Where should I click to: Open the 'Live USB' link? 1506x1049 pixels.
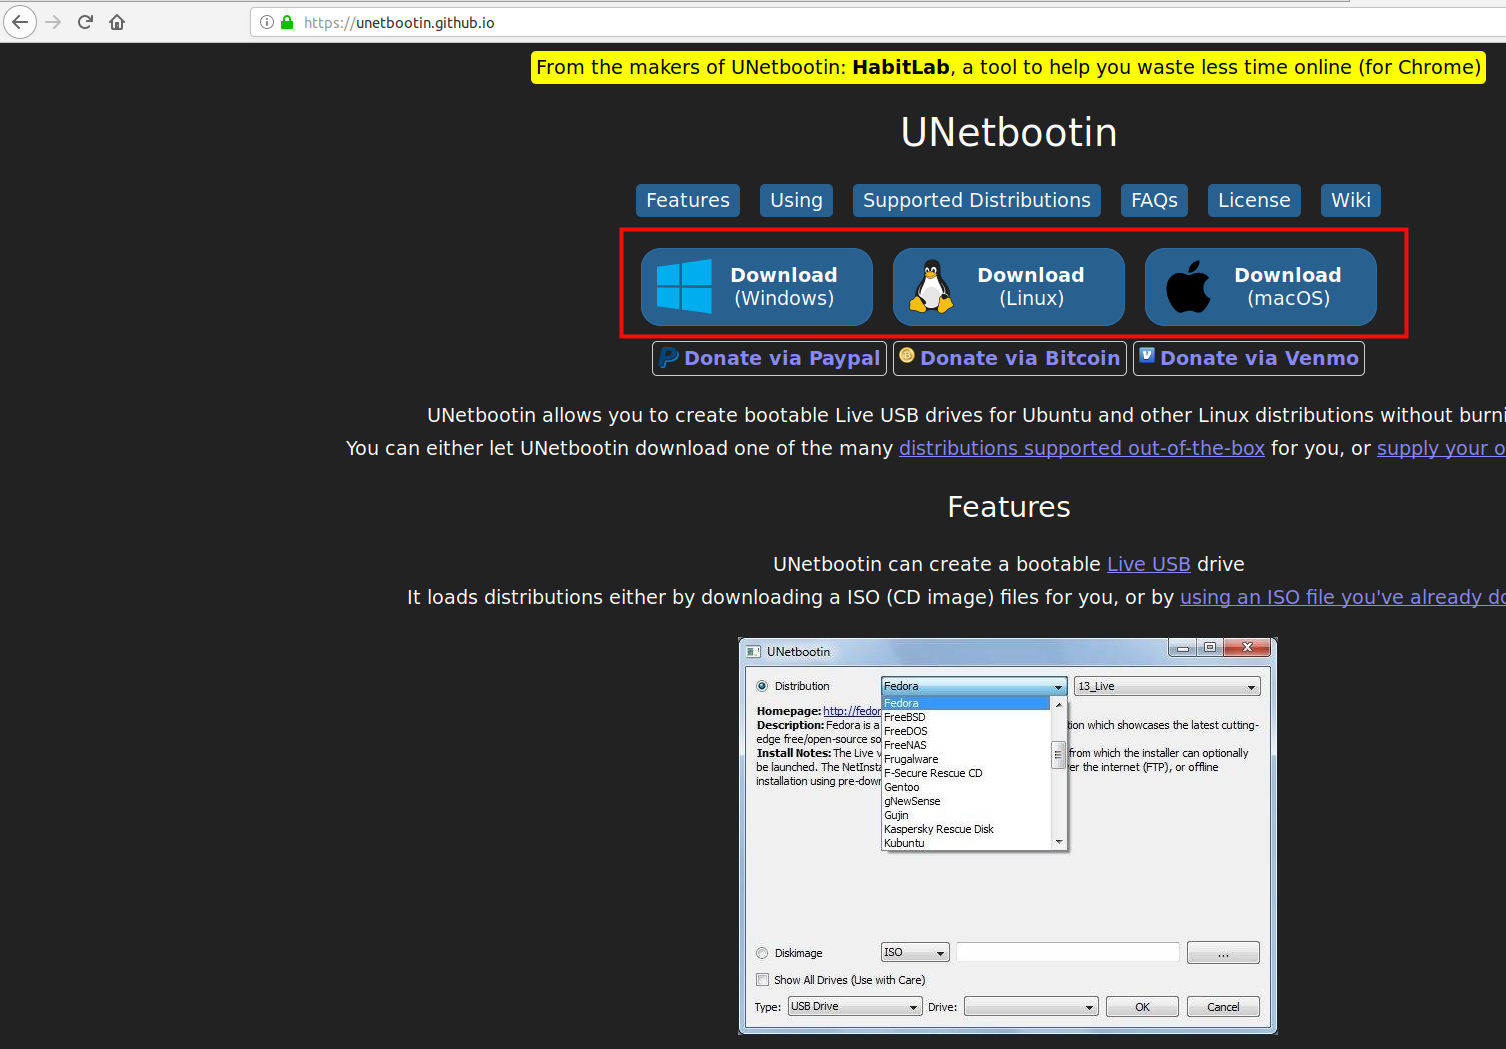(1148, 564)
